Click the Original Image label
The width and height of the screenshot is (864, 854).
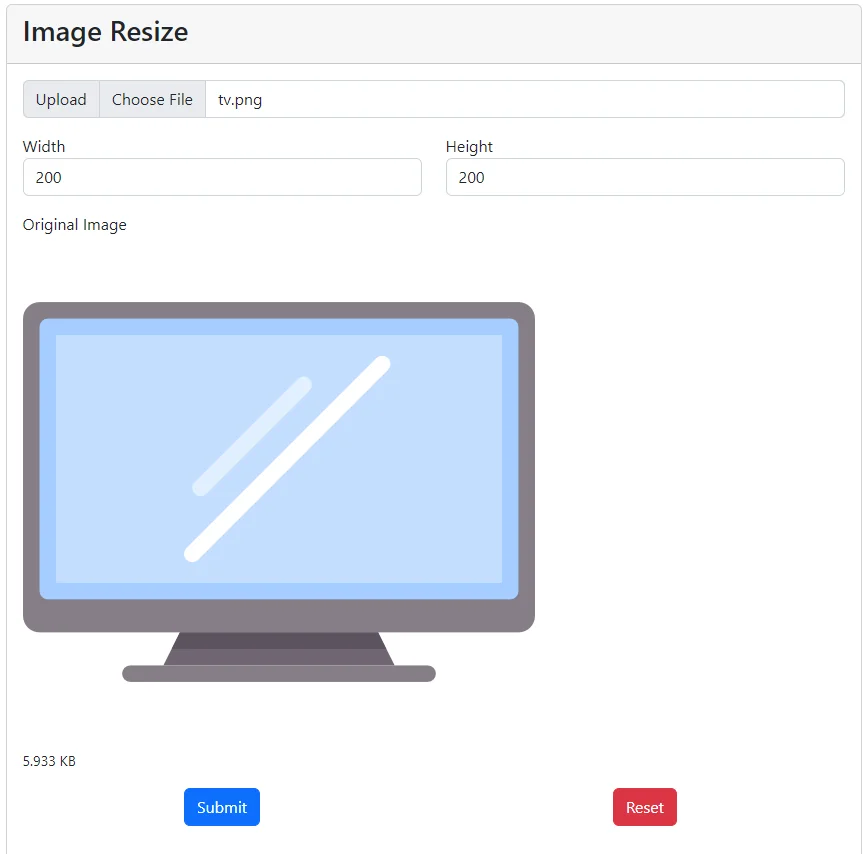(x=74, y=225)
